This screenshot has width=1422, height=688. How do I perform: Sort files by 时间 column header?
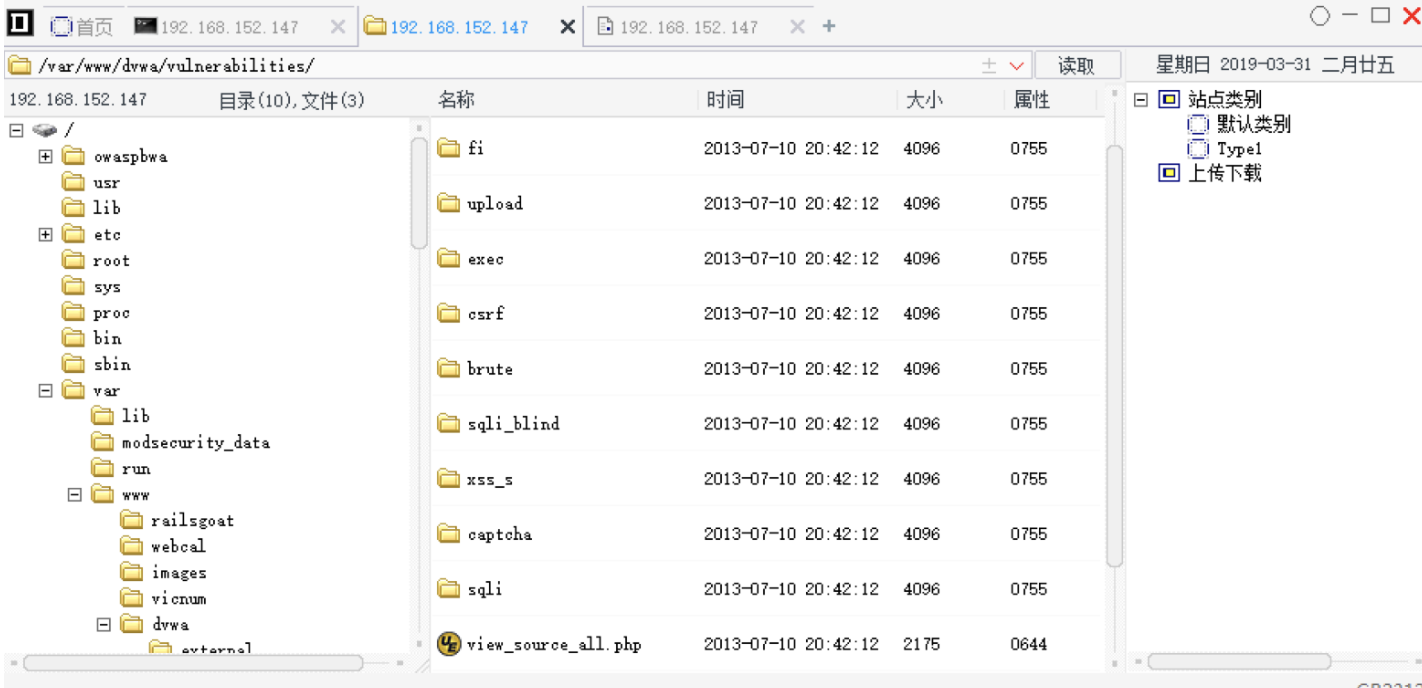[725, 100]
